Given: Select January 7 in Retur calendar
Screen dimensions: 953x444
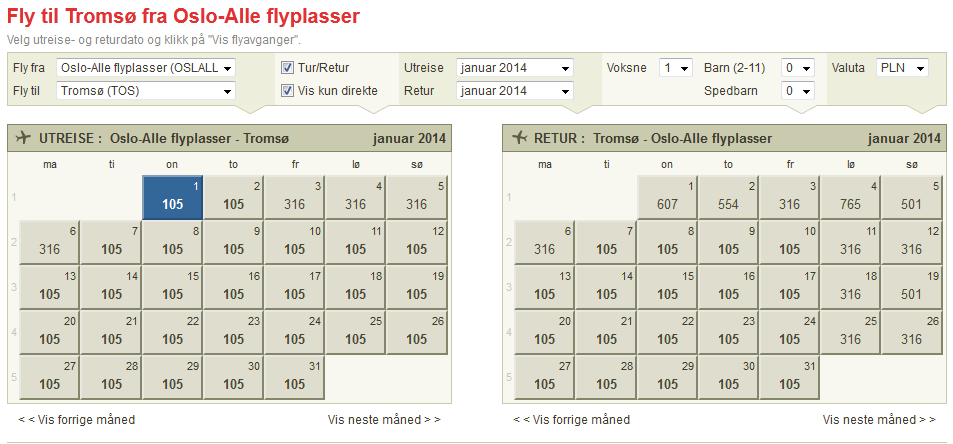Looking at the screenshot, I should click(606, 242).
